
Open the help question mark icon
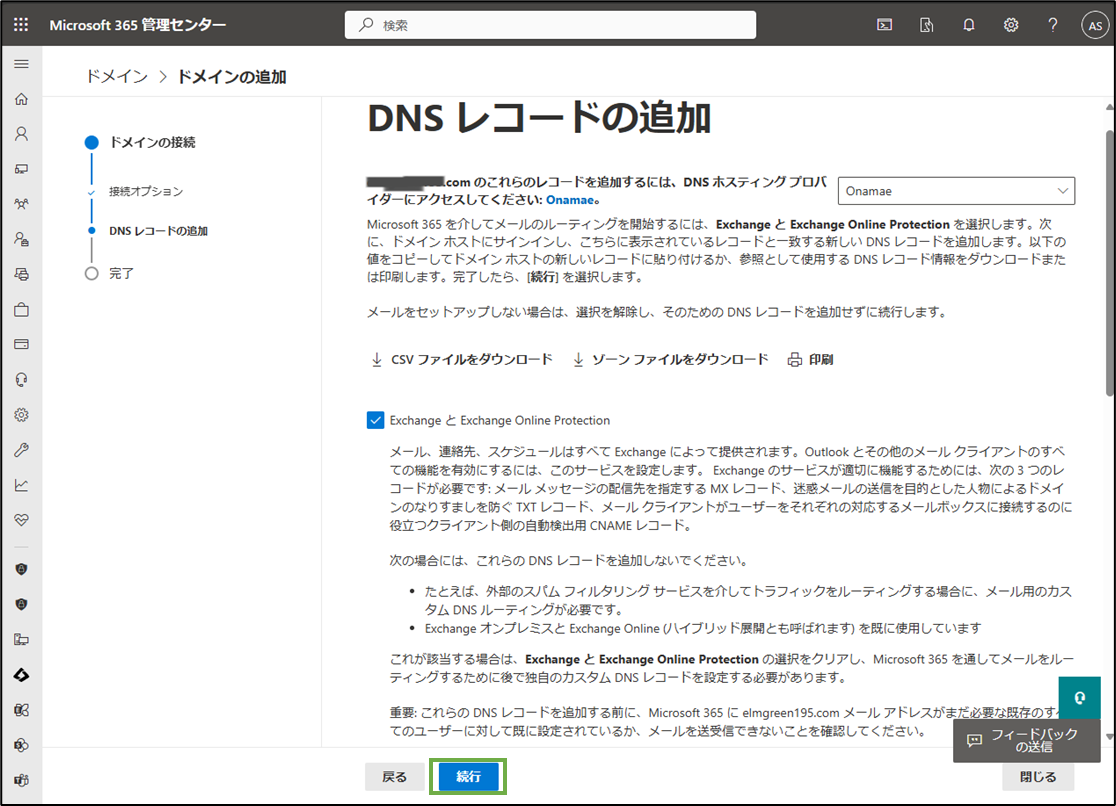1053,25
